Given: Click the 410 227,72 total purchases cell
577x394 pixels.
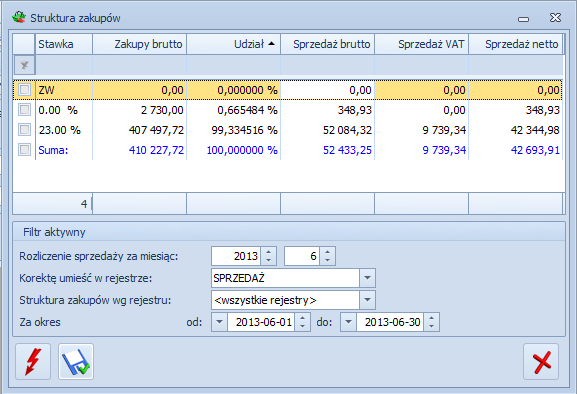Looking at the screenshot, I should click(139, 150).
